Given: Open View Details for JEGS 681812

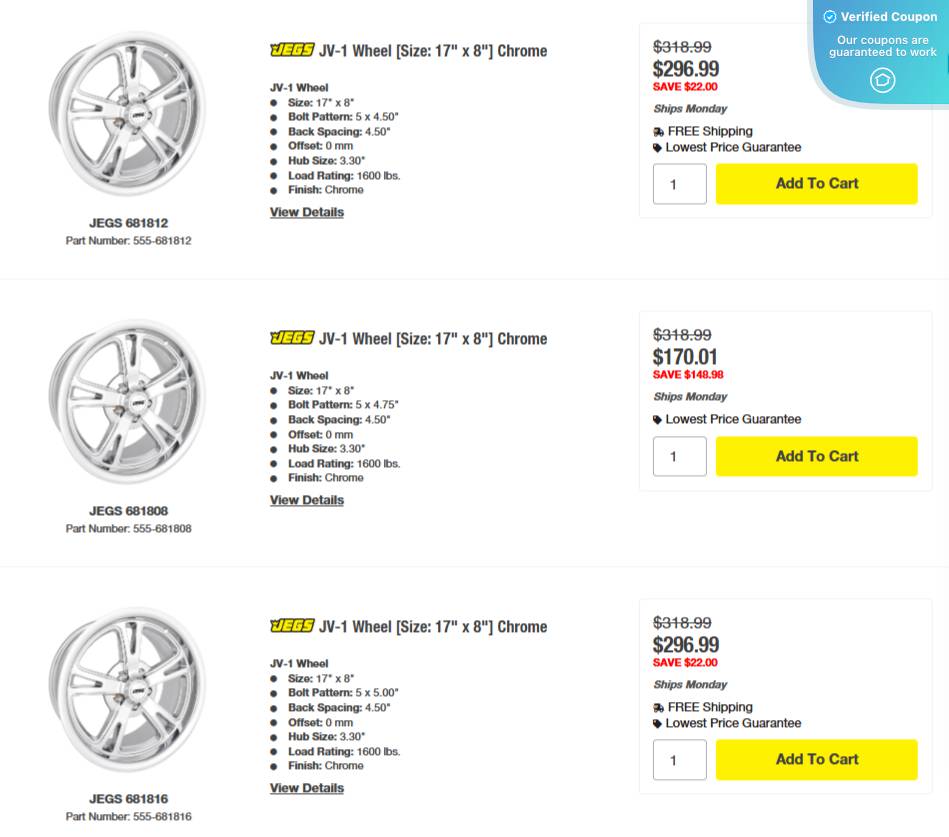Looking at the screenshot, I should tap(306, 212).
